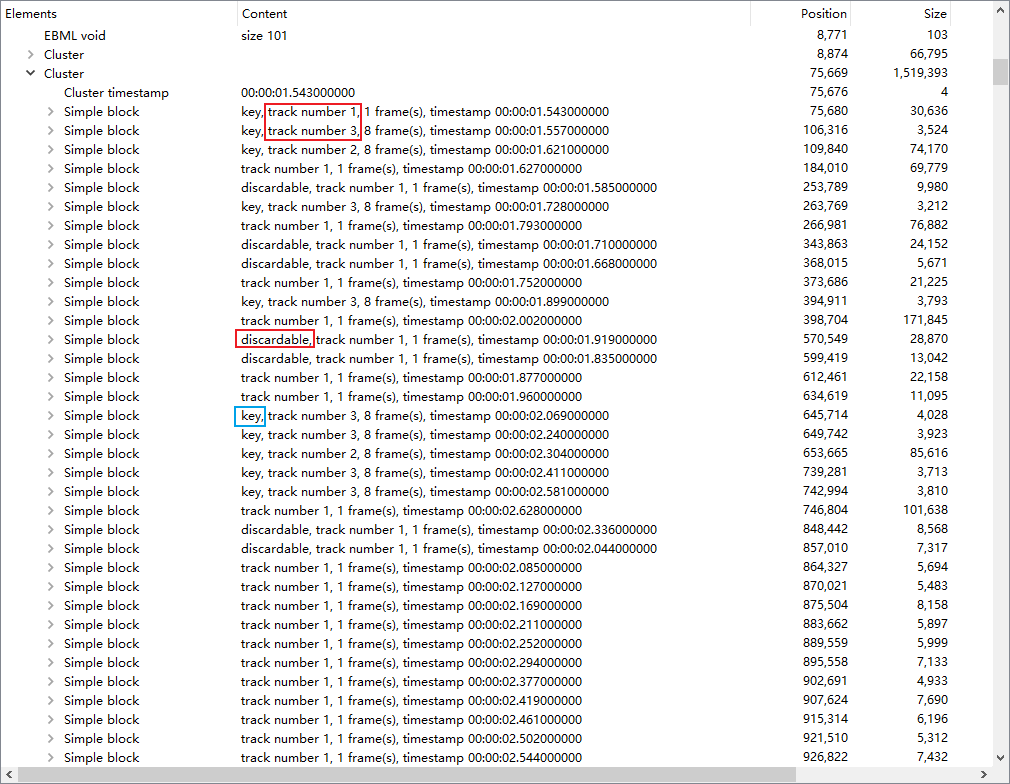The height and width of the screenshot is (784, 1010).
Task: Click the vertical scrollbar up arrow
Action: 1001,10
